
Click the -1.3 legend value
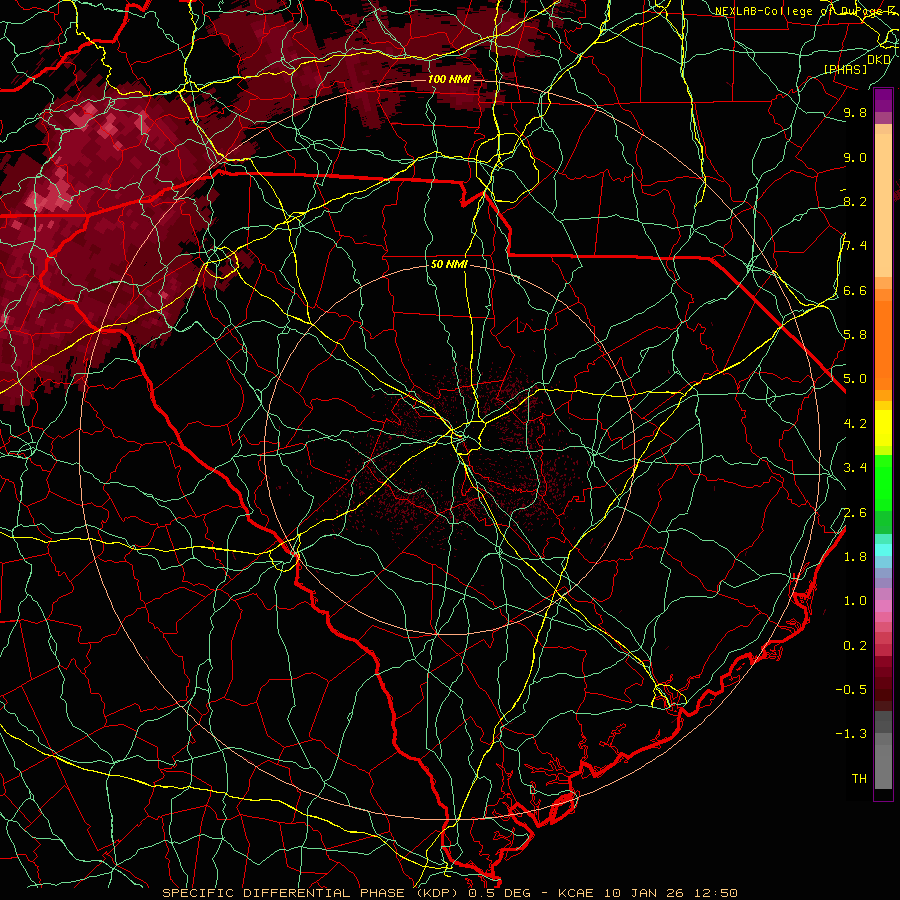(x=851, y=734)
